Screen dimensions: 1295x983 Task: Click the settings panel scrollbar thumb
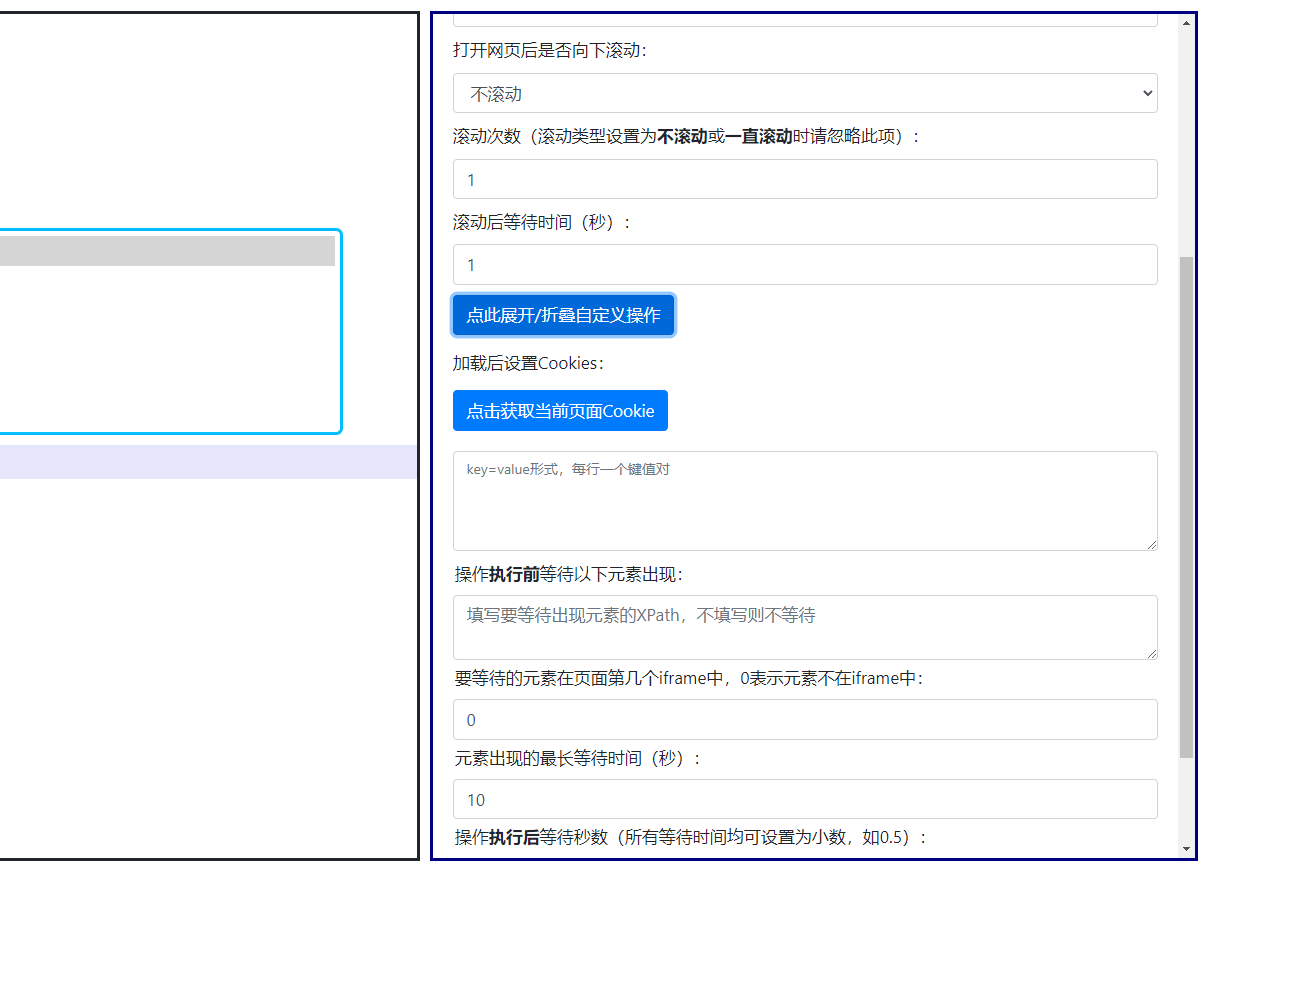pyautogui.click(x=1184, y=500)
